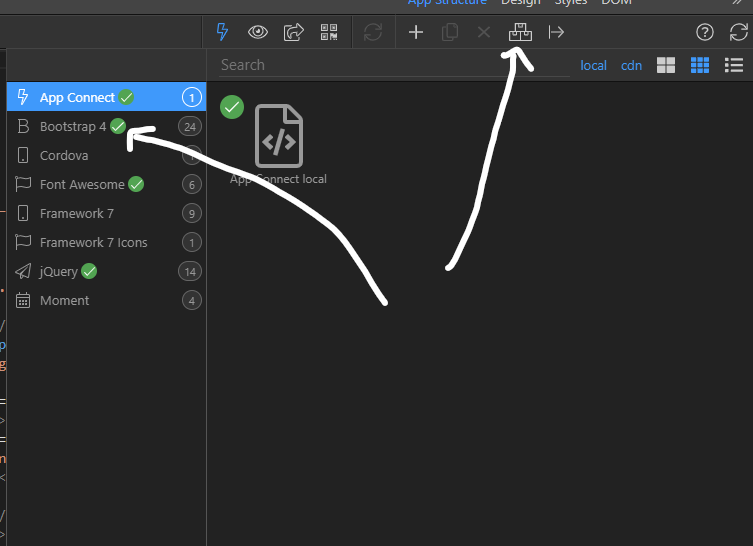
Task: Select Font Awesome in the list
Action: pyautogui.click(x=107, y=184)
